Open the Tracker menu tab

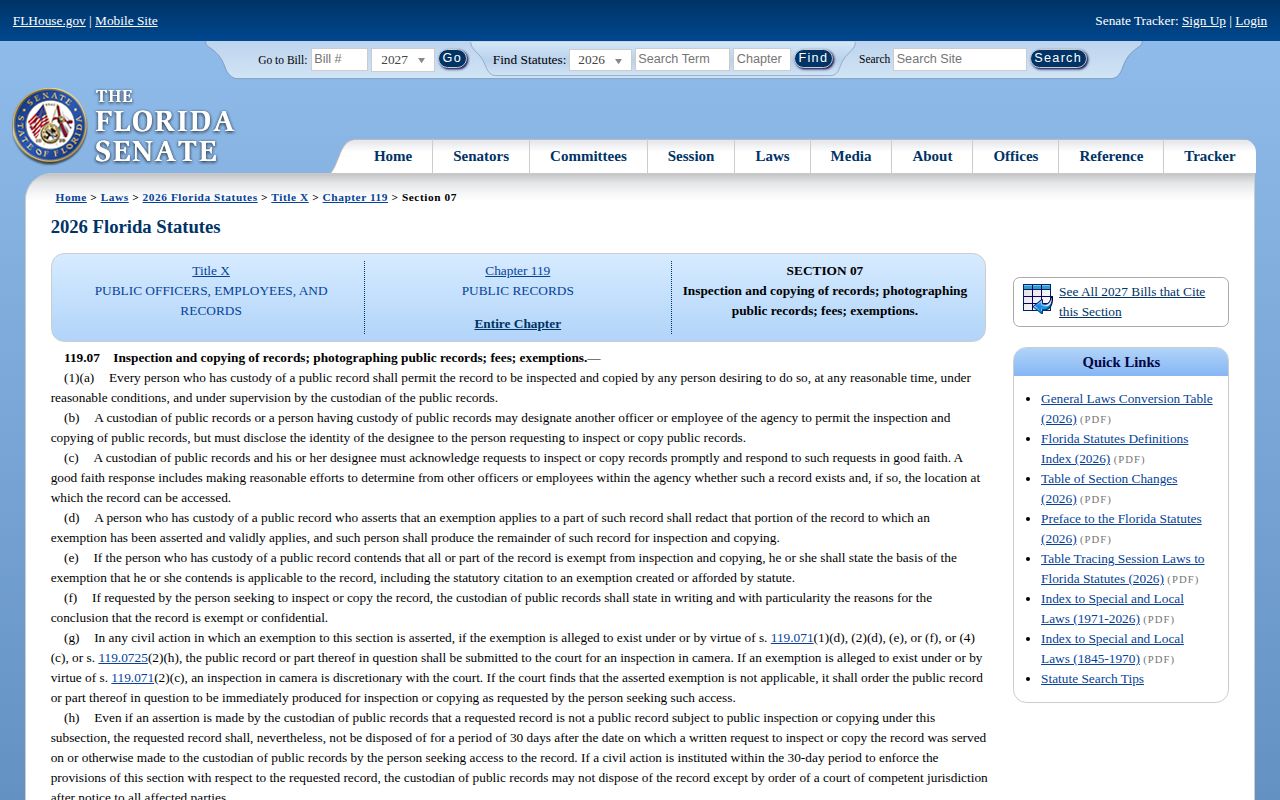click(1210, 156)
